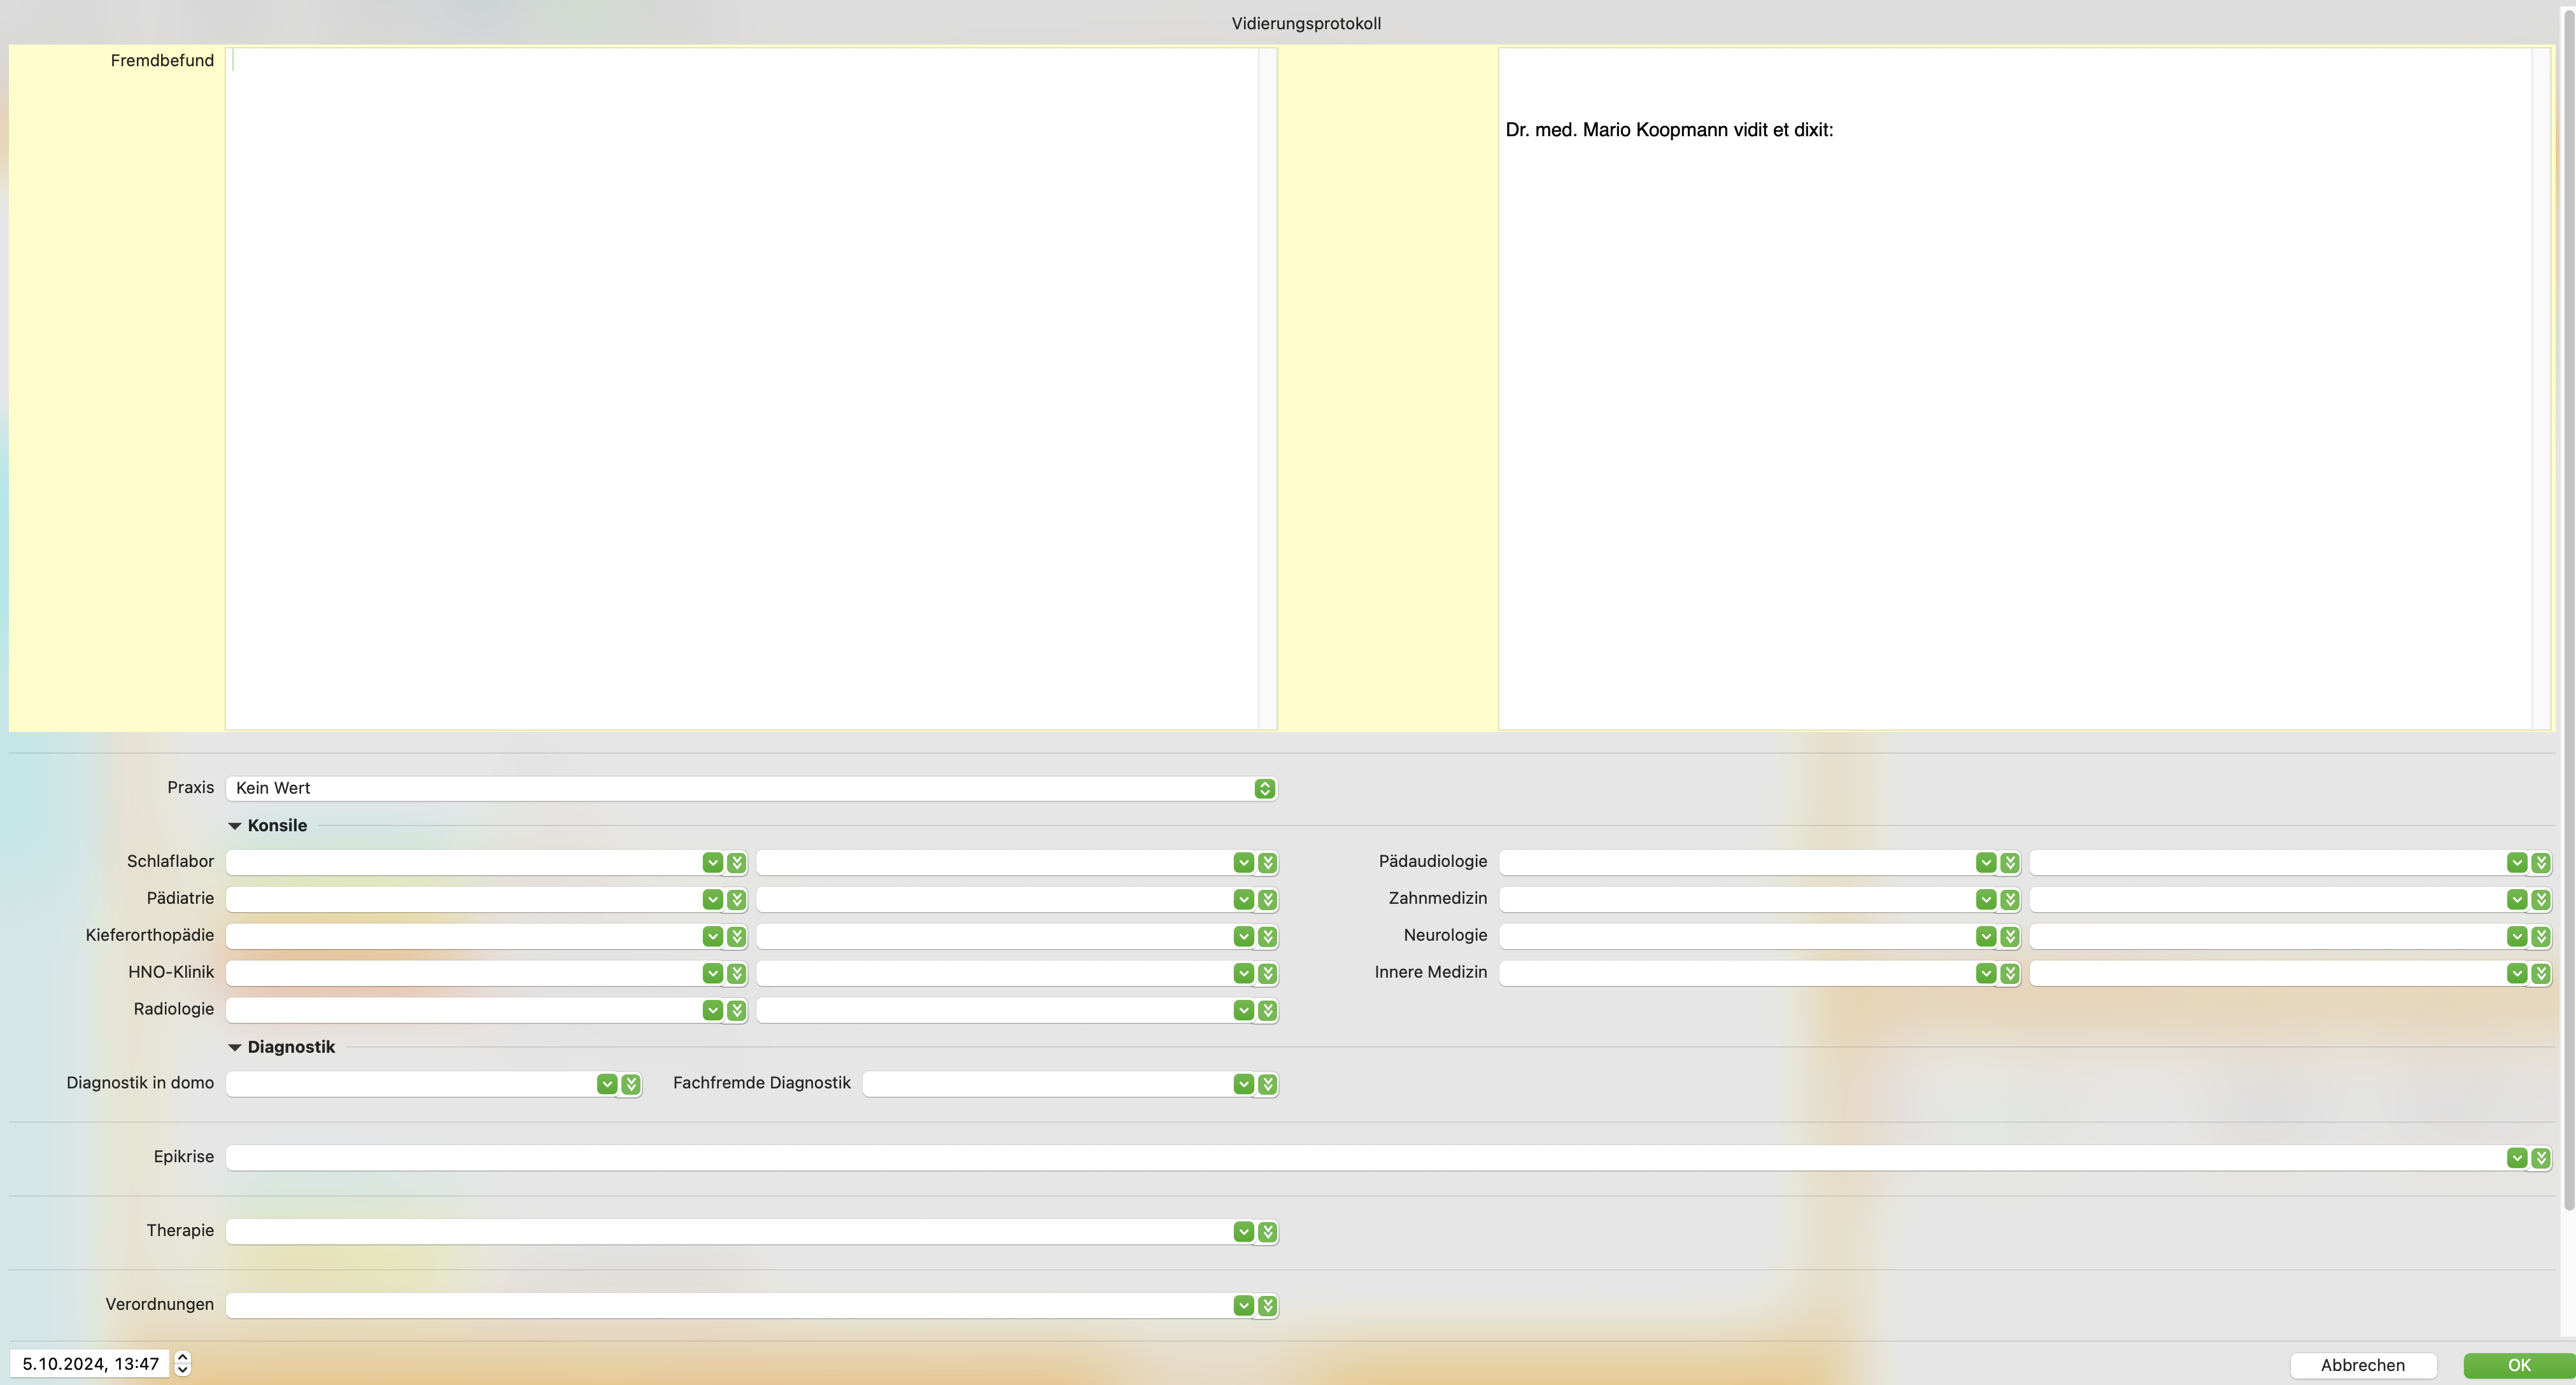Click double-chevron icon of Verordnungen field
The width and height of the screenshot is (2576, 1385).
[1267, 1306]
